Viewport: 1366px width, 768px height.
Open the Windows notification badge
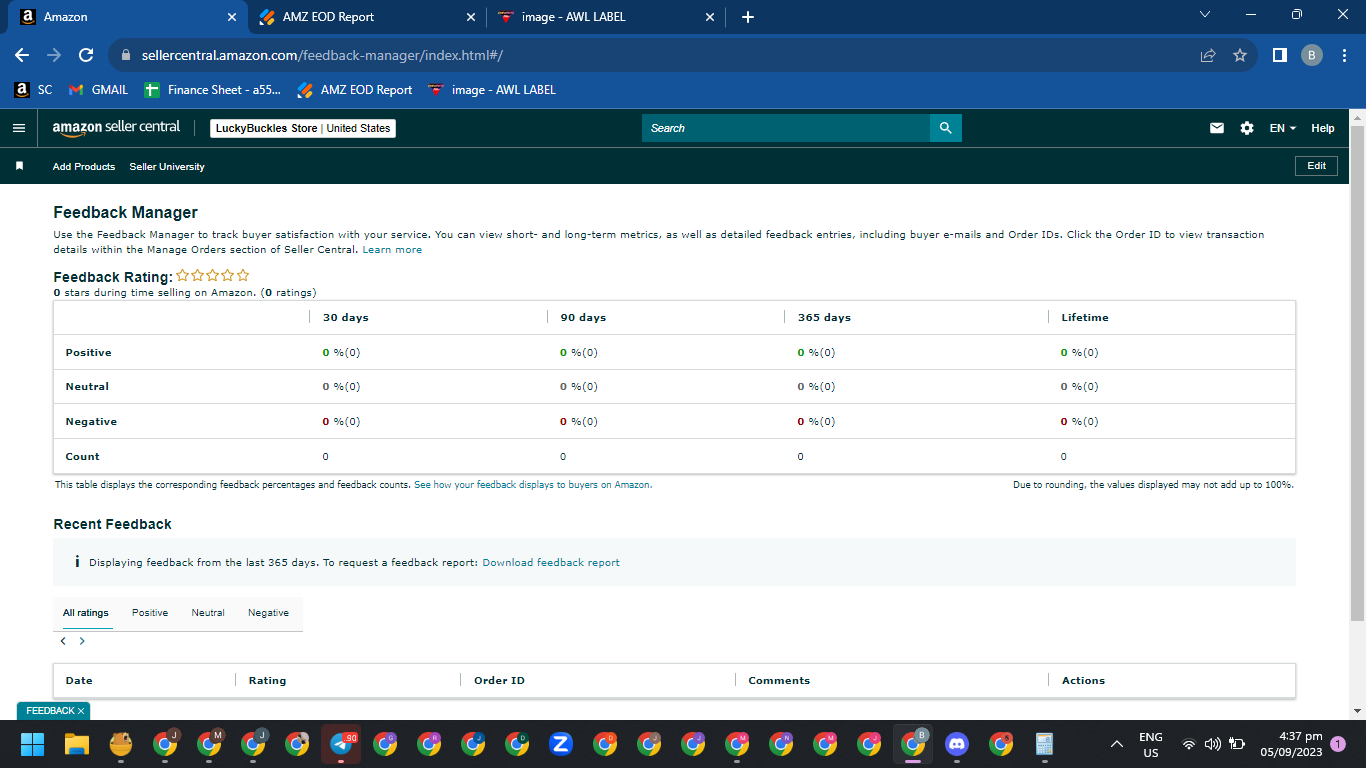click(1338, 744)
